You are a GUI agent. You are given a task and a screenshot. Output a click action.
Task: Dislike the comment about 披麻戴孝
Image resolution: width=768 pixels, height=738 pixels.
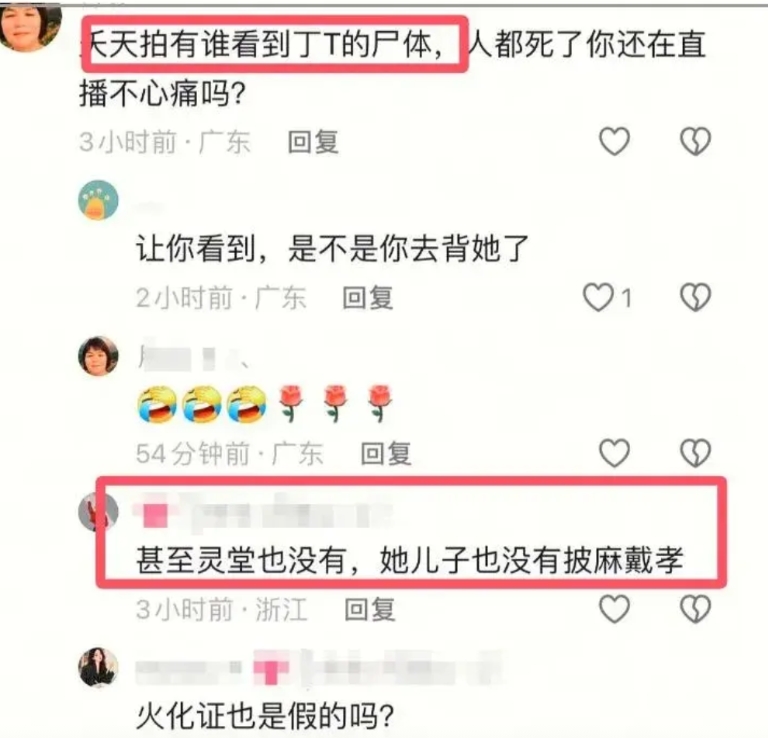pos(695,609)
